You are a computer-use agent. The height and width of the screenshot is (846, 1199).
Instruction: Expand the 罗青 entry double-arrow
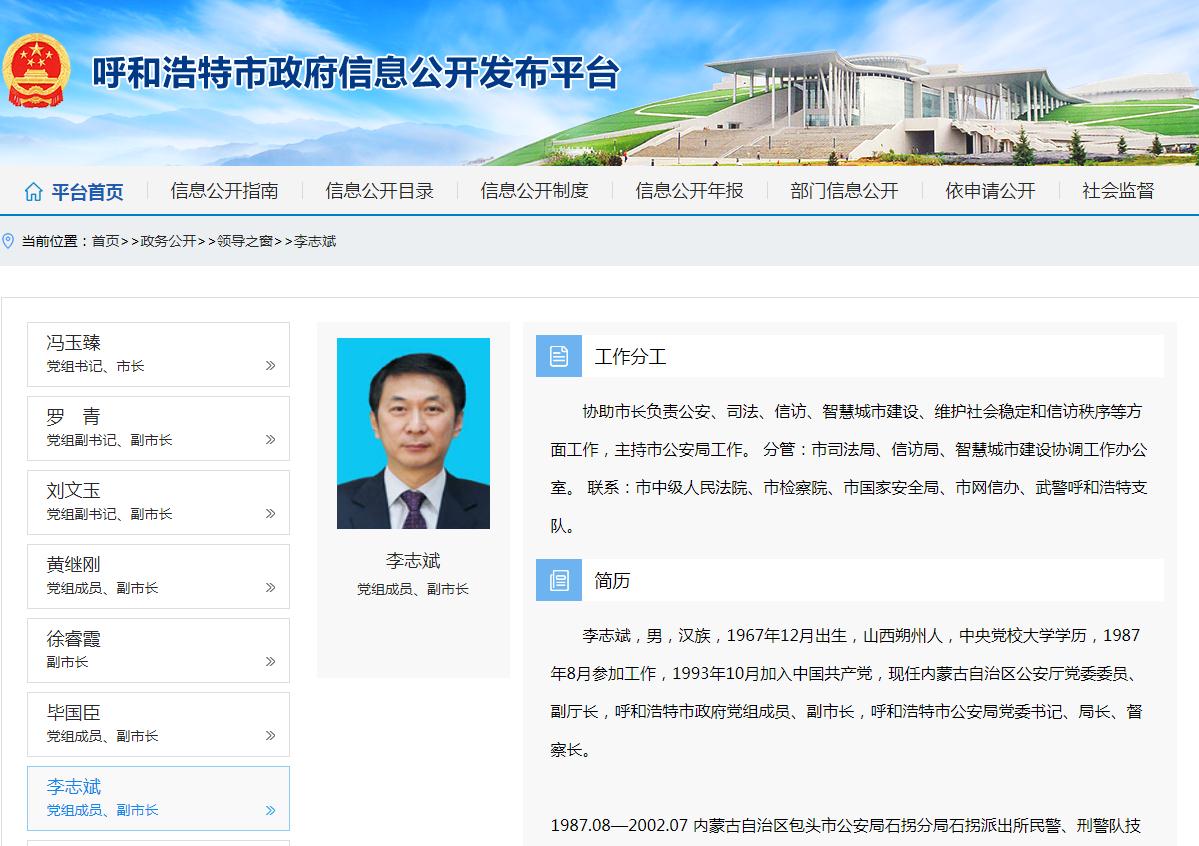(x=270, y=440)
